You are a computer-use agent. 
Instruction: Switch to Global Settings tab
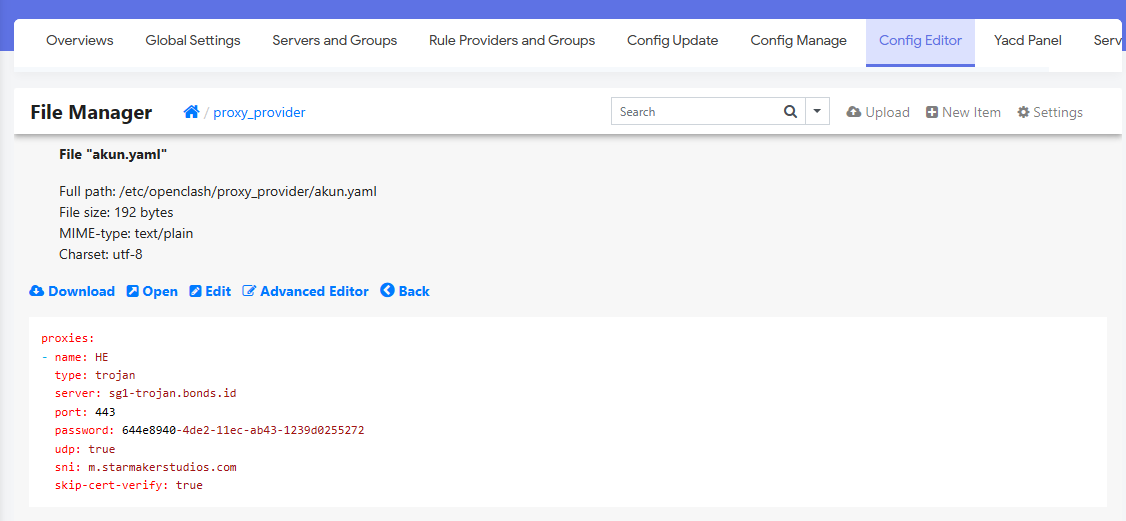point(193,41)
